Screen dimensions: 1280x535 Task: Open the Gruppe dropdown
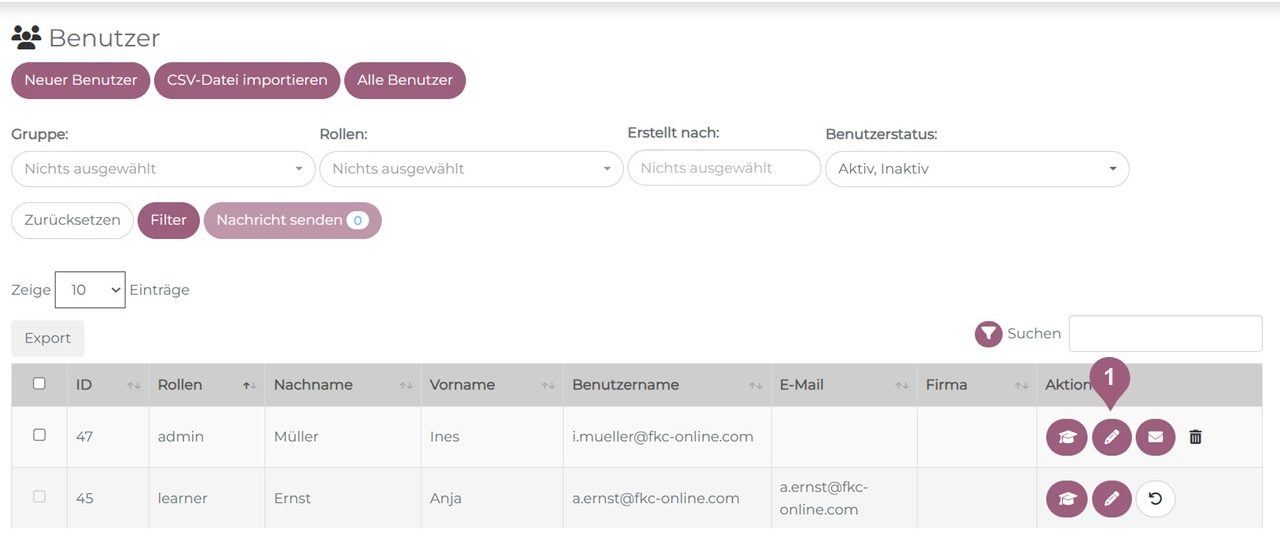[x=163, y=169]
